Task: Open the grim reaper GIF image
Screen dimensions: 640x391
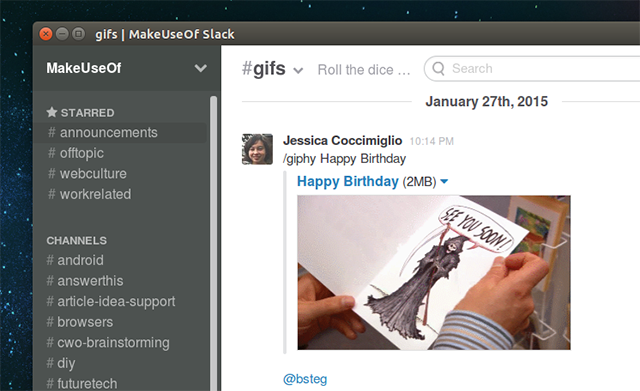Action: point(434,272)
